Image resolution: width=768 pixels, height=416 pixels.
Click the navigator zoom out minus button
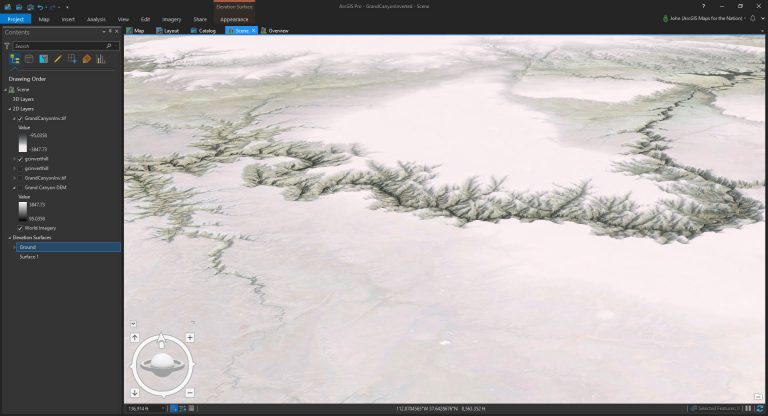190,392
